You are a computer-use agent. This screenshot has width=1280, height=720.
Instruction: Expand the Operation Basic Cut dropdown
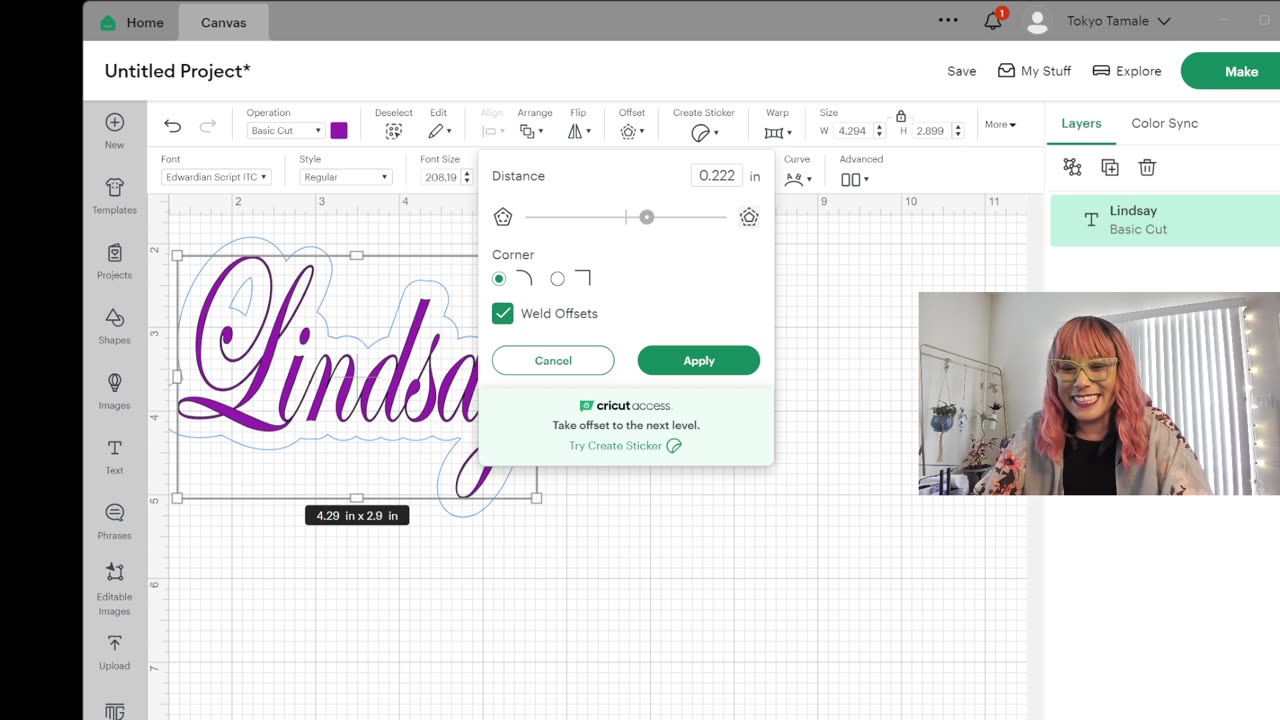pos(285,130)
